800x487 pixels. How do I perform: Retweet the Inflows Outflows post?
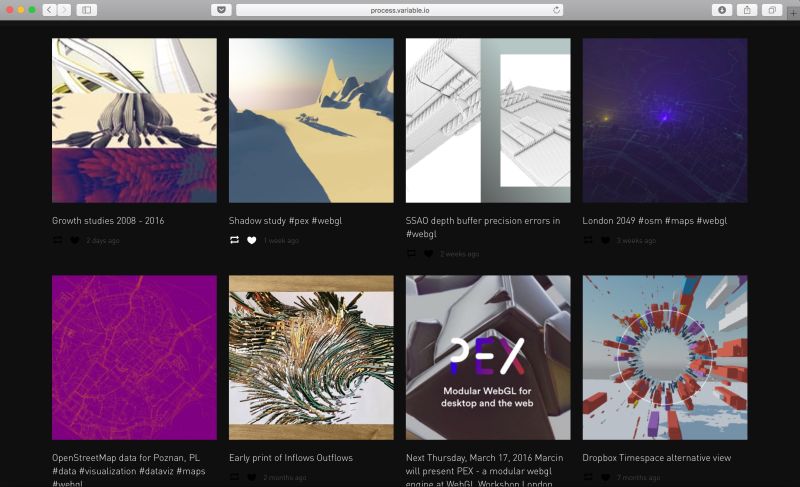234,477
